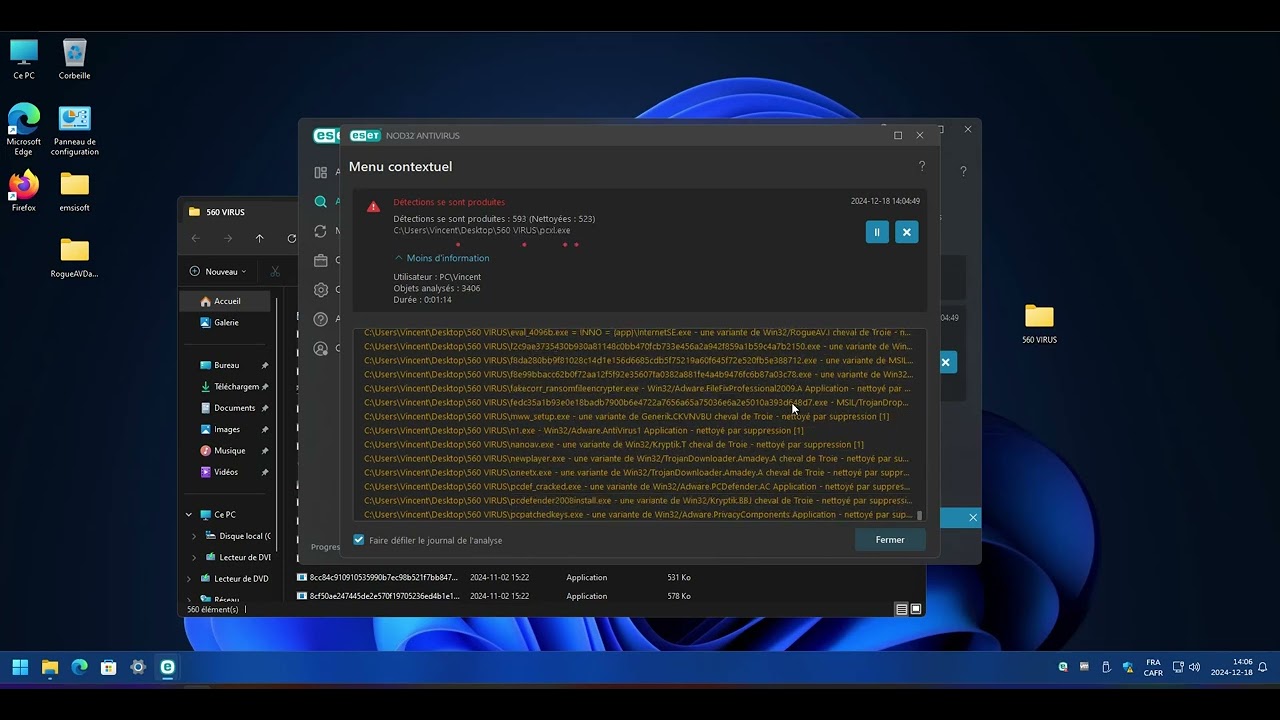Open ESET's update sidebar icon
This screenshot has width=1280, height=720.
(320, 231)
